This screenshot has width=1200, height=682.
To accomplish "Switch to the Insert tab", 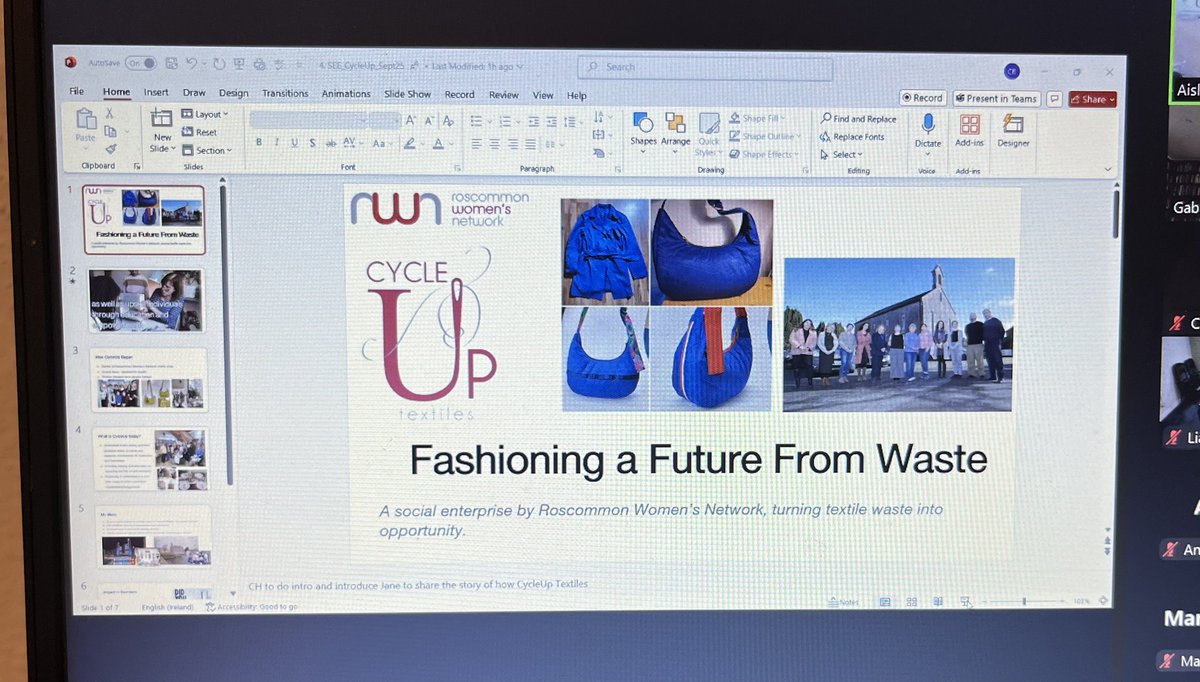I will (x=156, y=93).
